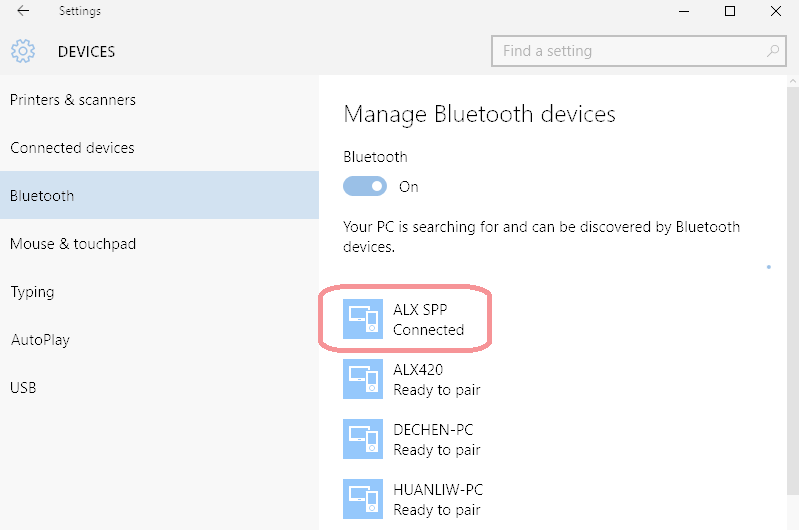Turn off the Bluetooth toggle switch

(x=365, y=187)
